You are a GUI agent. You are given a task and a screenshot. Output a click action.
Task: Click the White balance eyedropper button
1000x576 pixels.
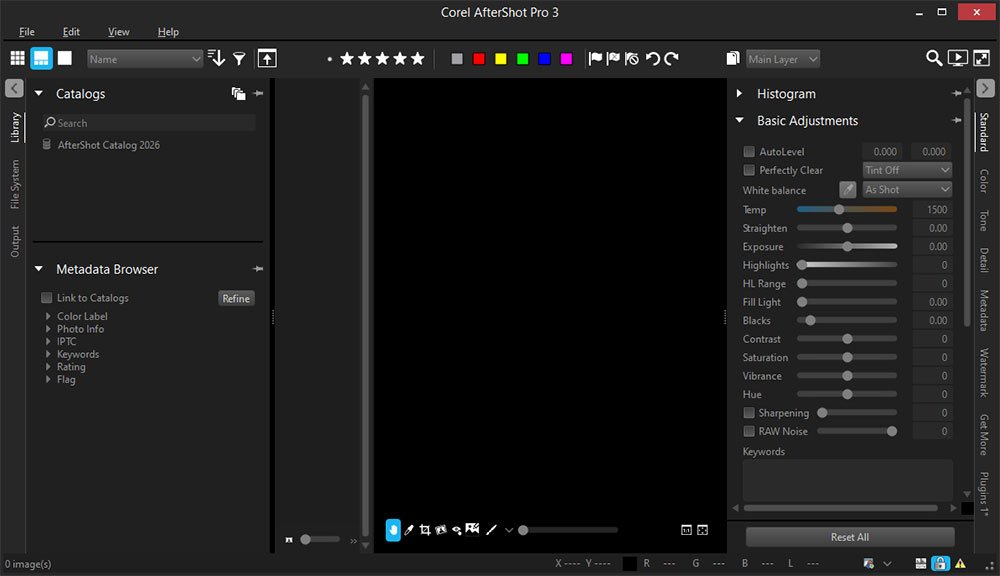tap(848, 189)
